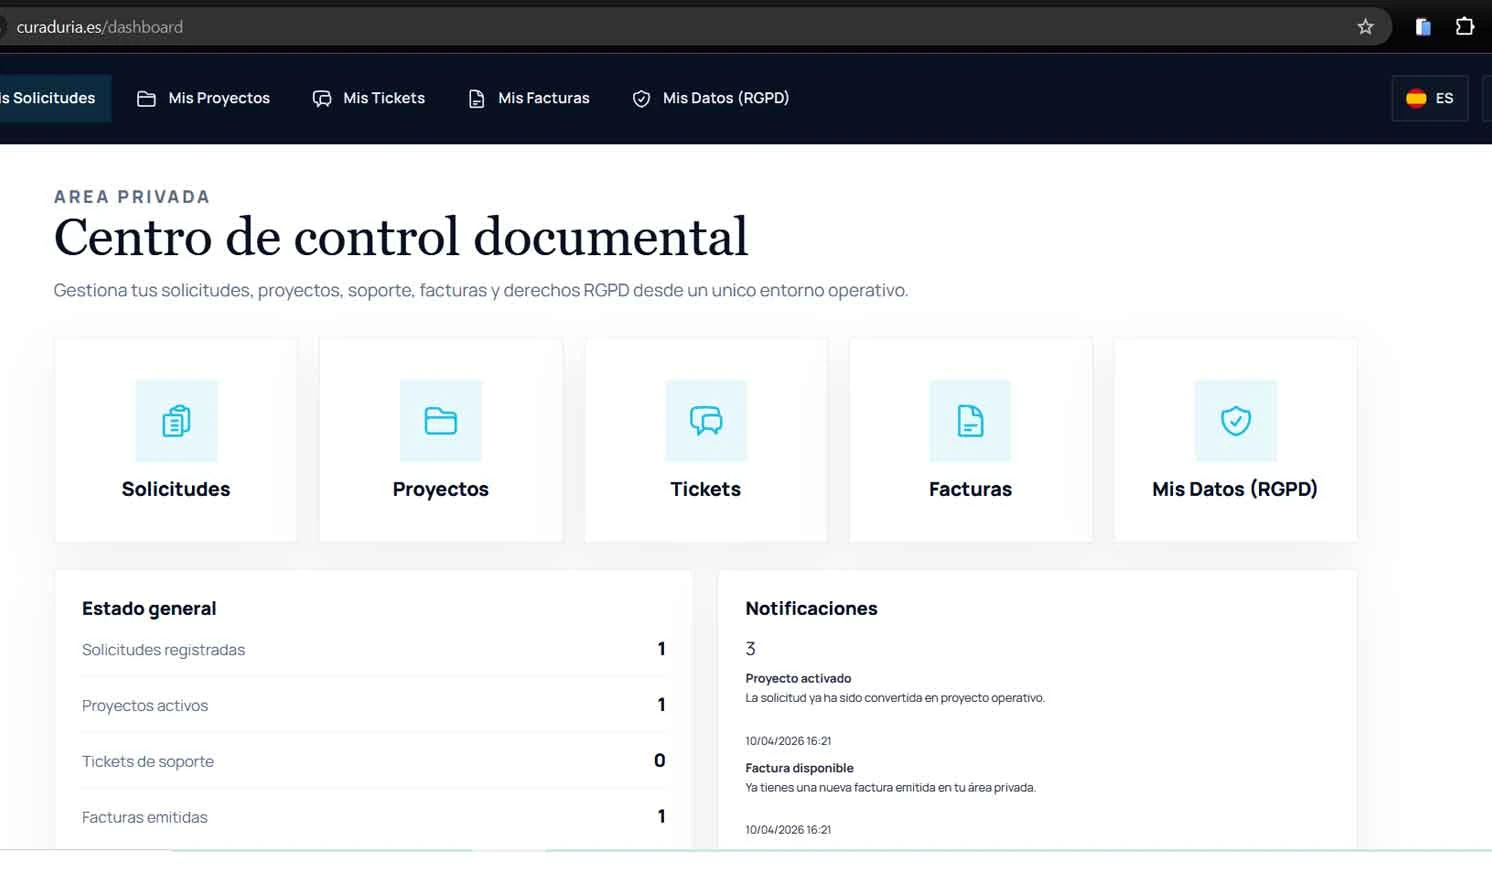Open the Tickets card label

[x=706, y=489]
